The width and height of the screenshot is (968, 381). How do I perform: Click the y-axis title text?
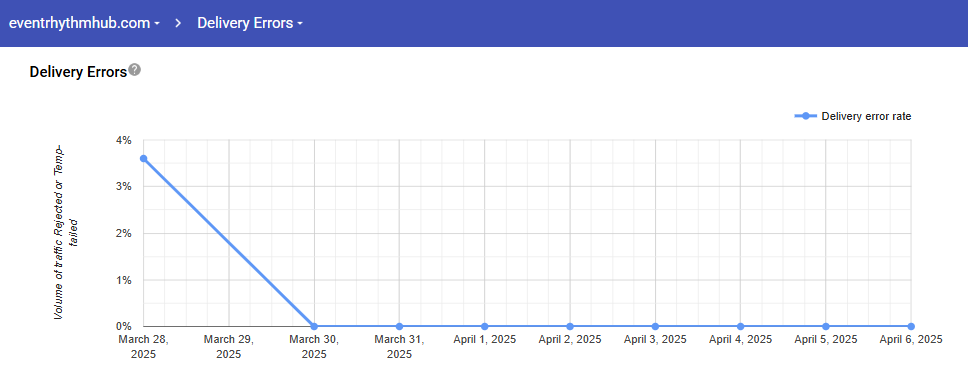click(67, 233)
